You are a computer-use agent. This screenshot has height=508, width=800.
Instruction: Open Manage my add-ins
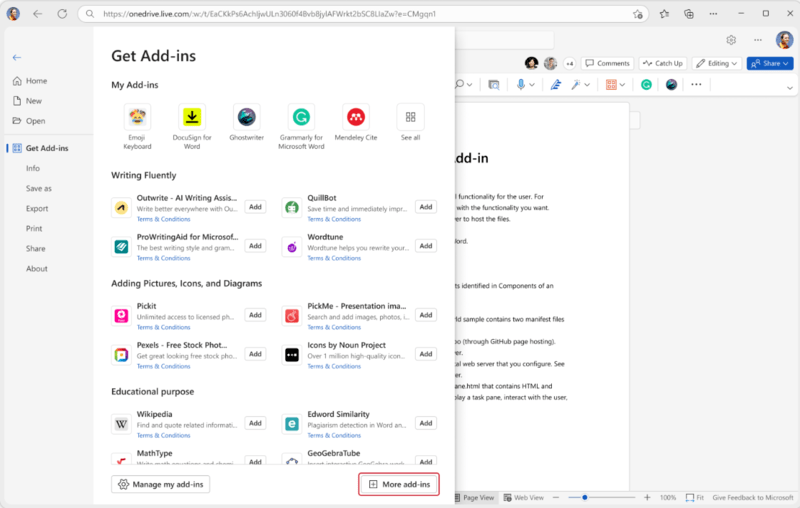click(x=161, y=485)
